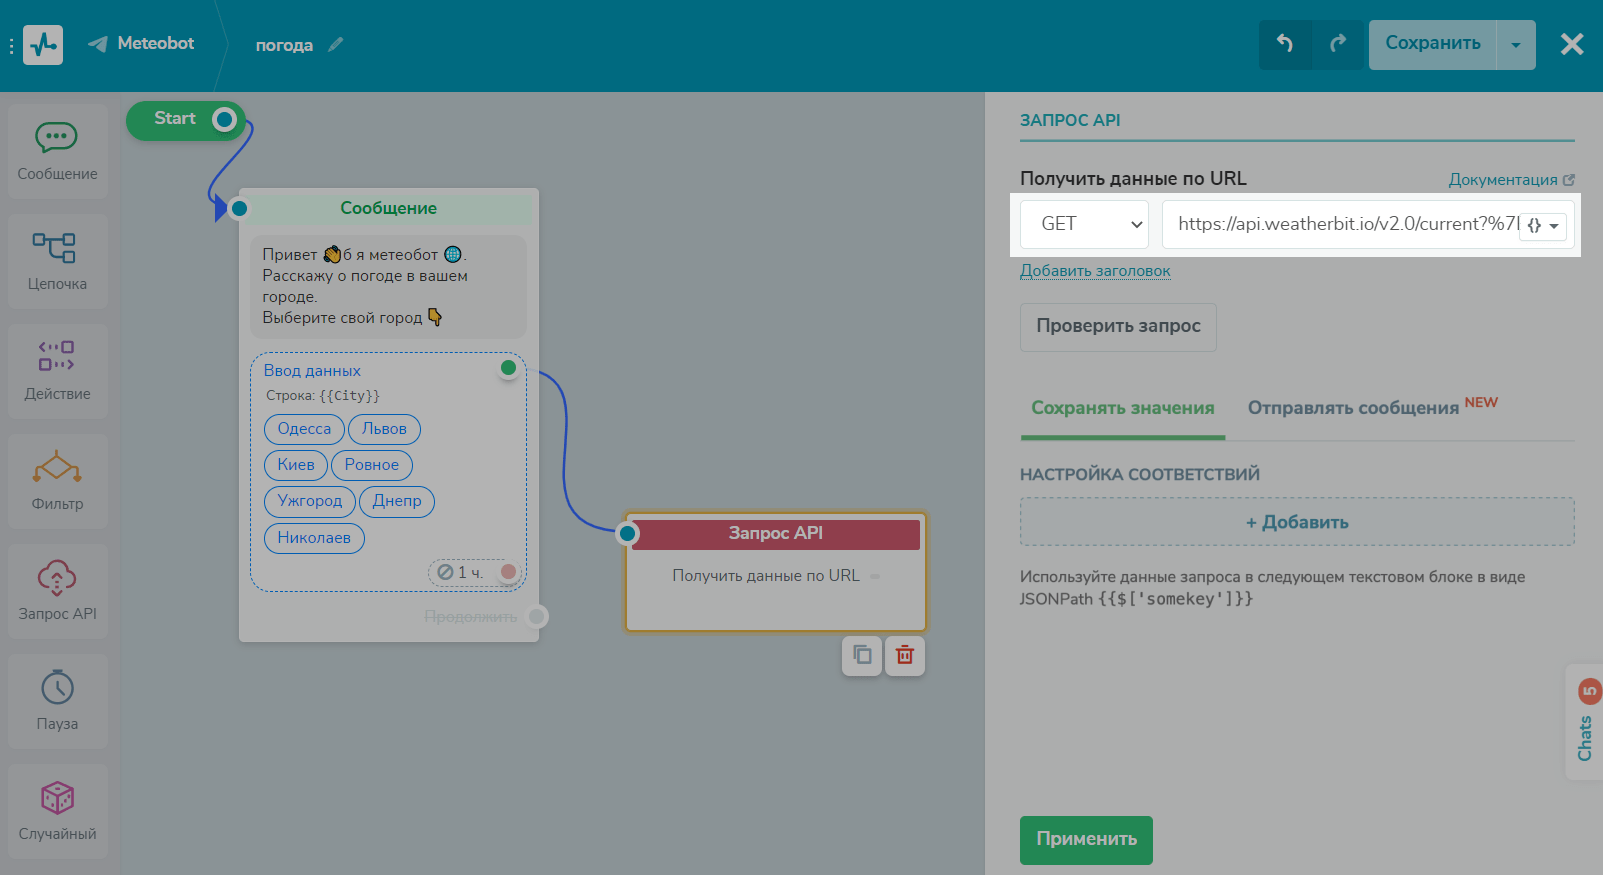
Task: Click Добавить заголовок link
Action: (x=1095, y=271)
